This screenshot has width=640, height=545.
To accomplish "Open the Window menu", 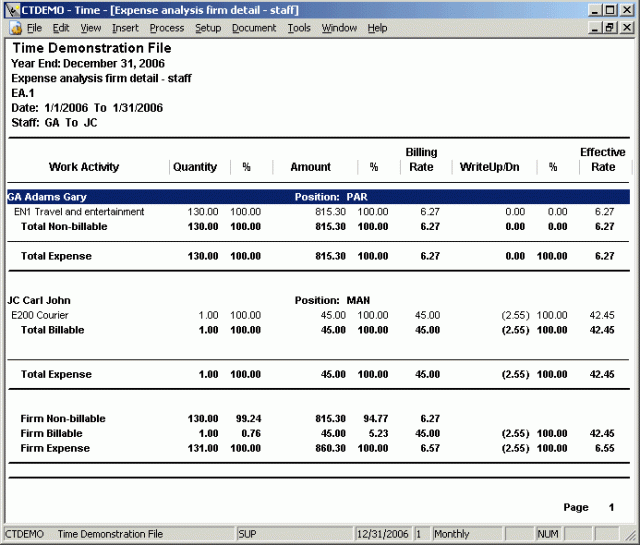I will point(339,28).
